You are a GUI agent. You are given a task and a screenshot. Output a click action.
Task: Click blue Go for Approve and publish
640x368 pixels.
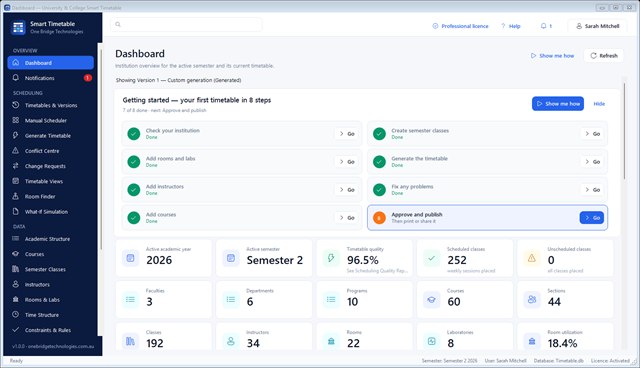(x=592, y=218)
